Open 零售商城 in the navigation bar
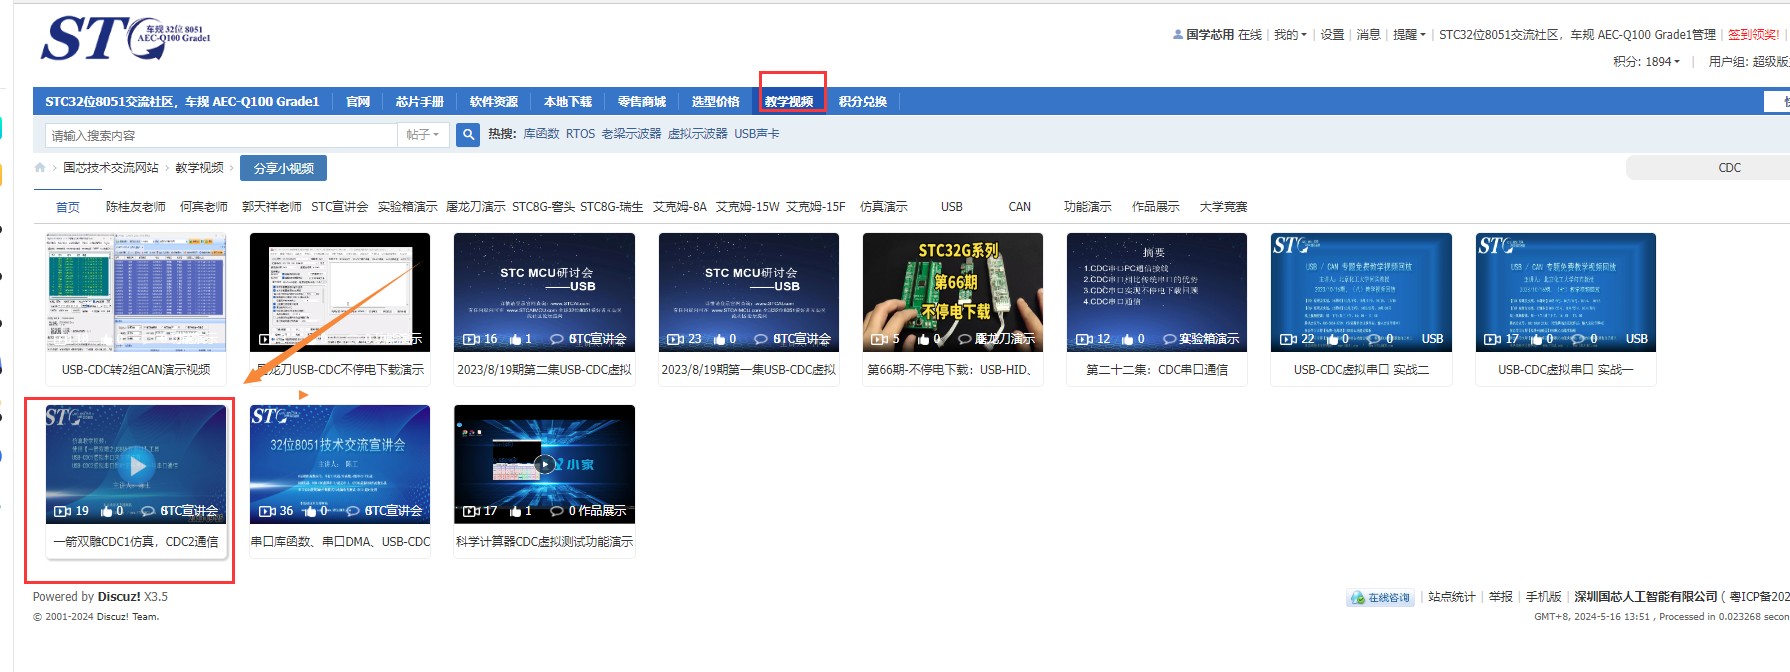This screenshot has width=1790, height=672. click(x=642, y=101)
